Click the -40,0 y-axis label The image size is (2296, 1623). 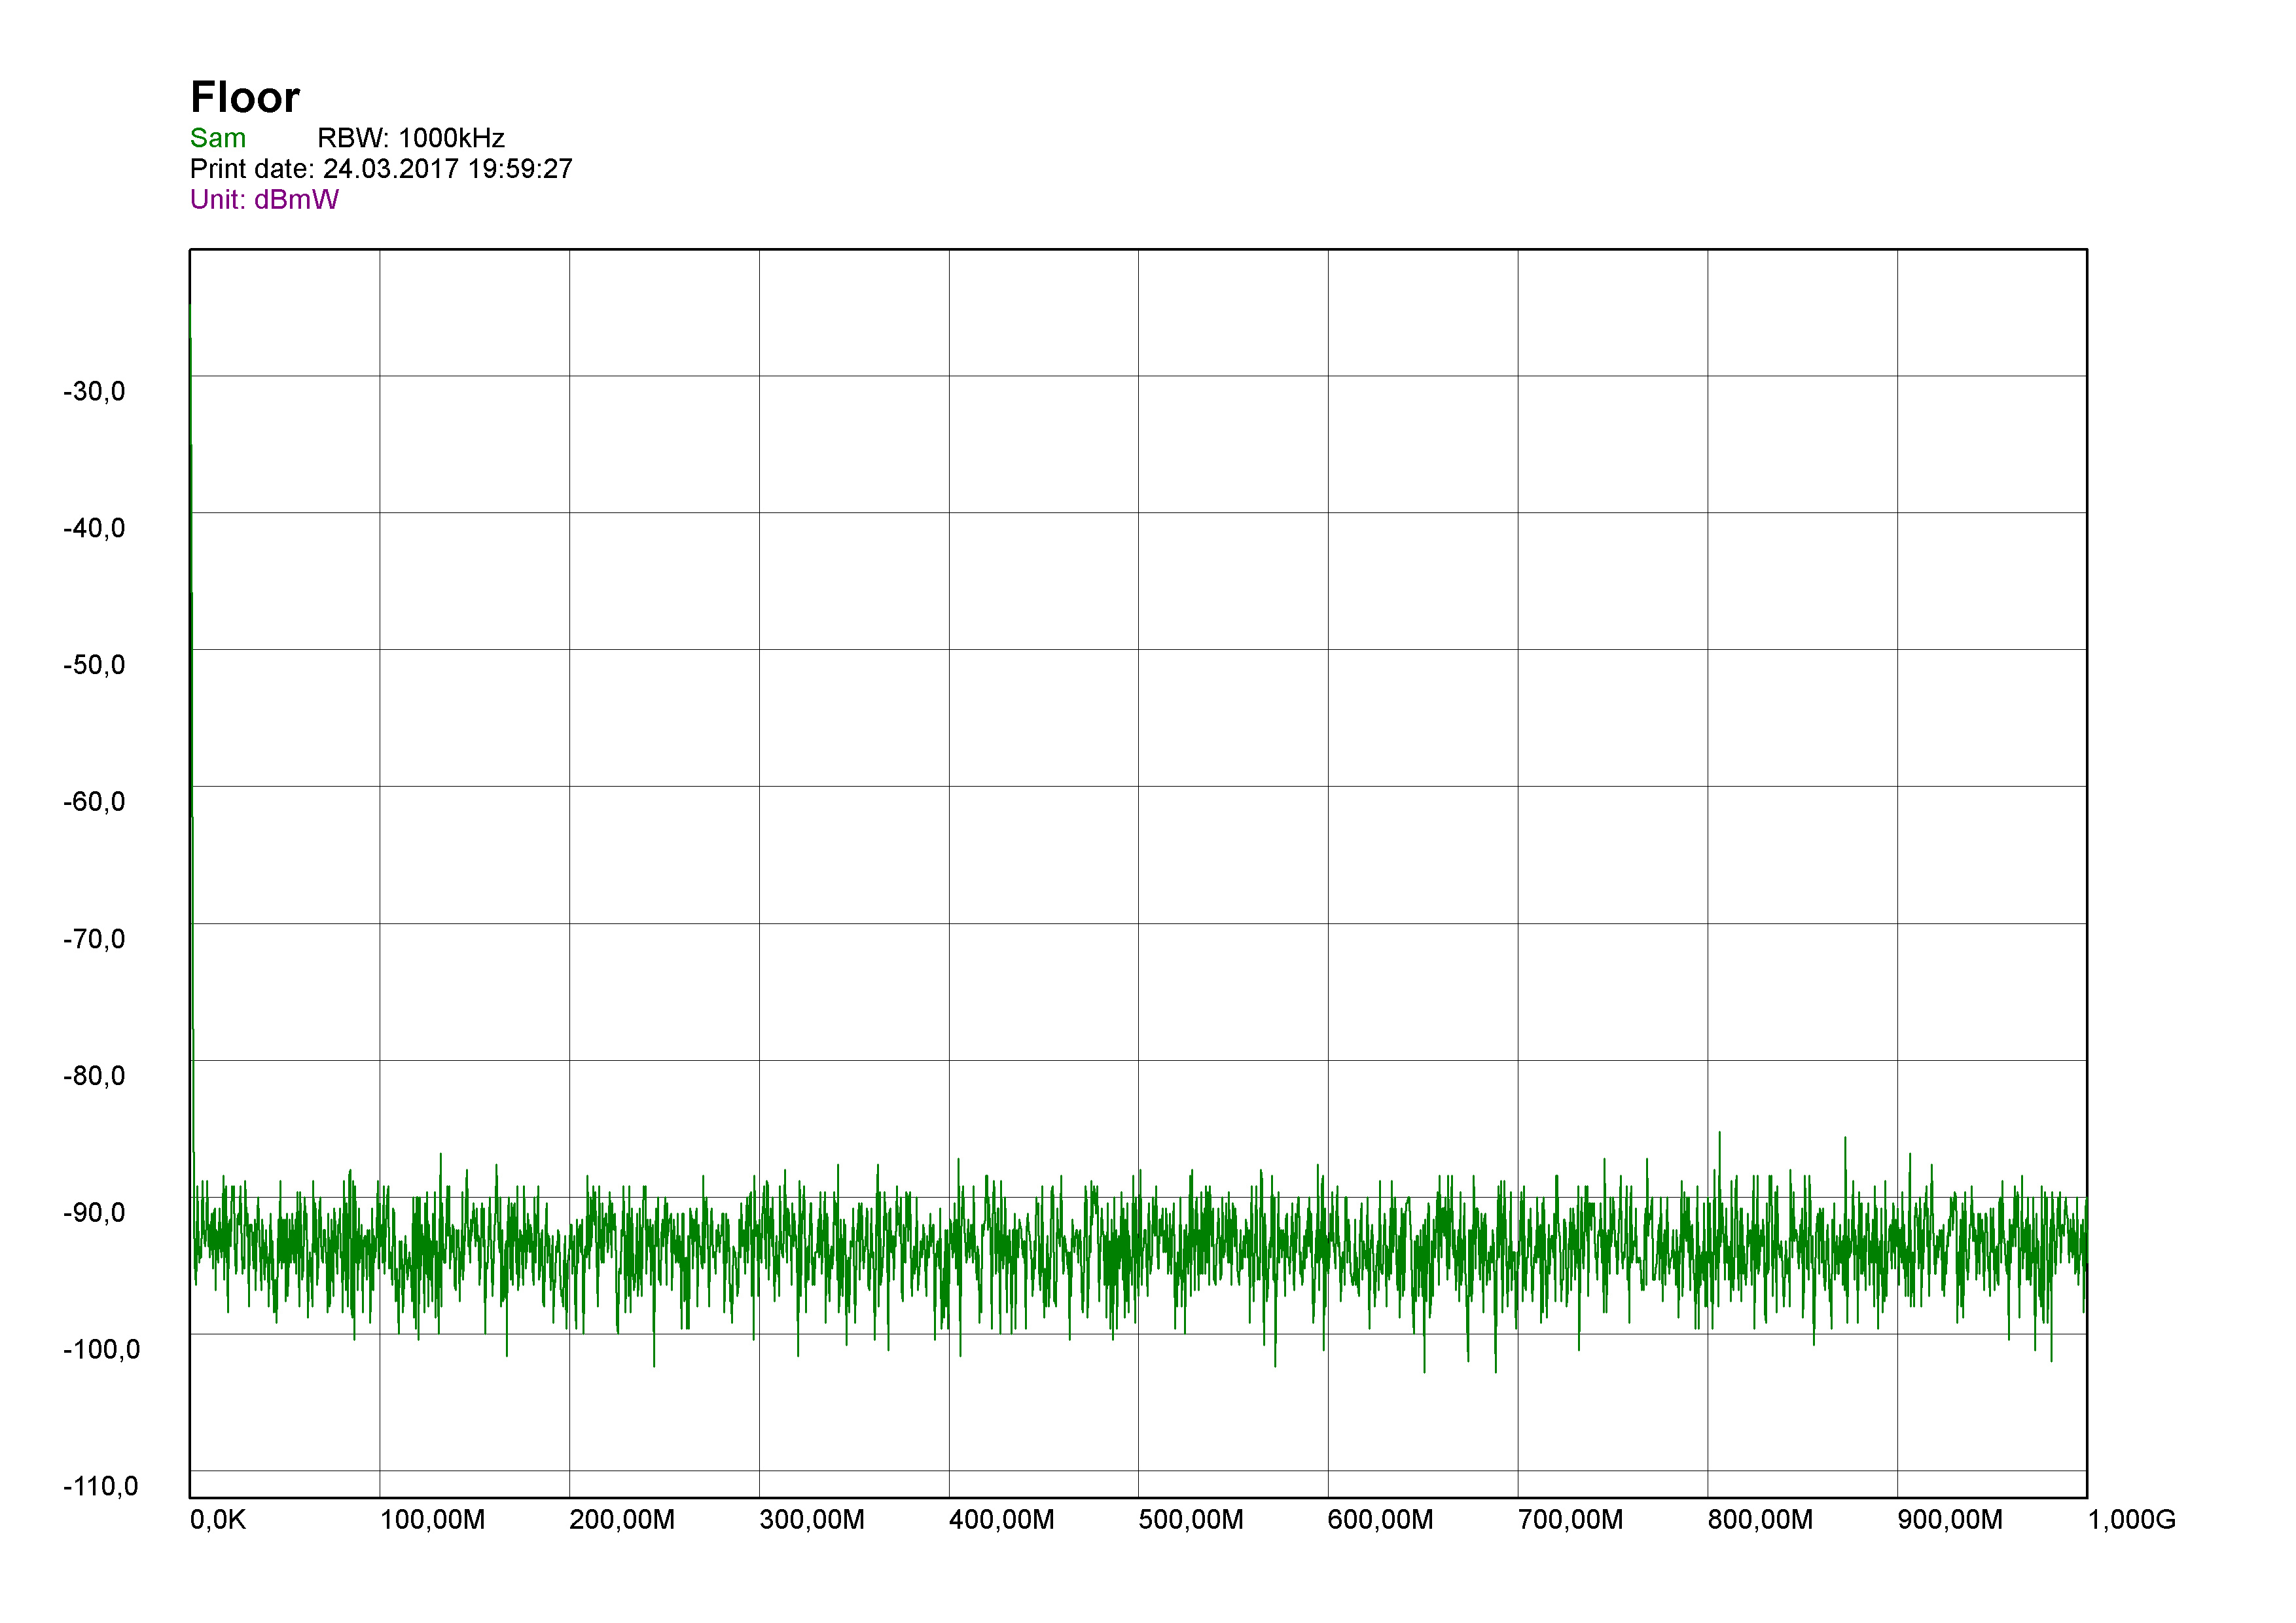click(94, 529)
